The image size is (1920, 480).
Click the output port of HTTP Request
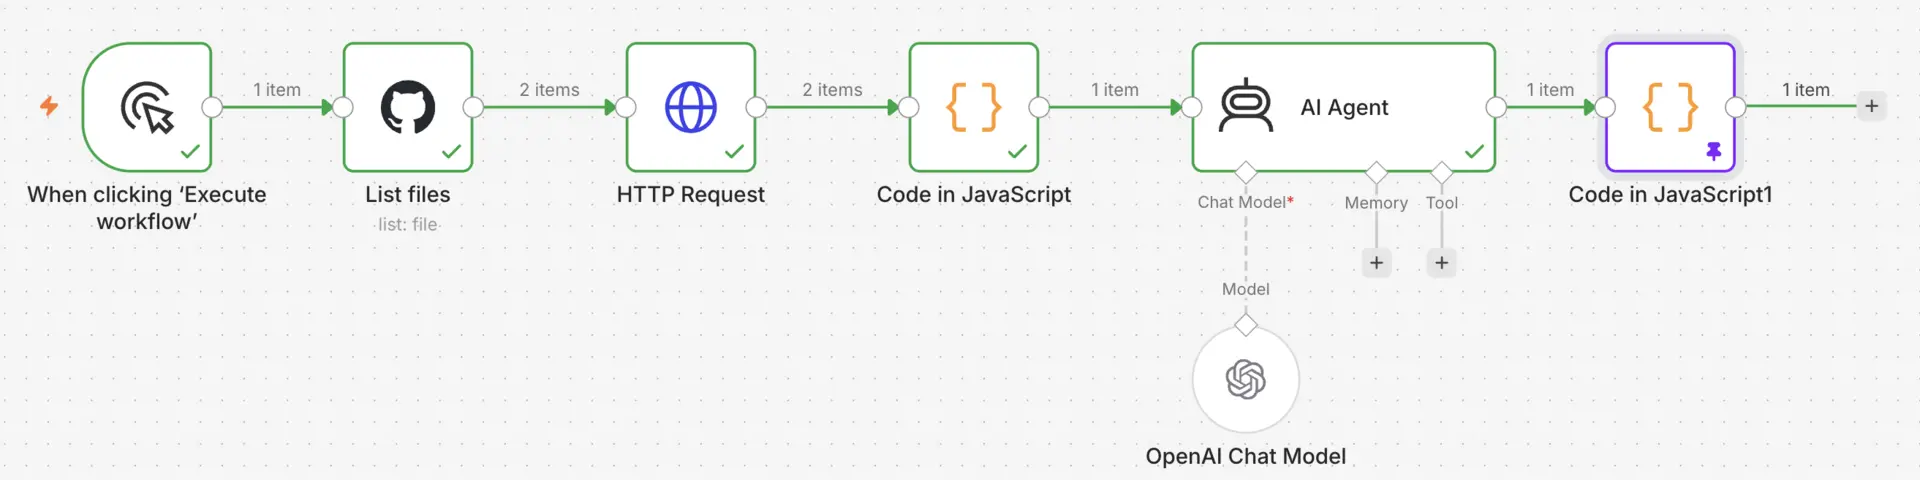coord(757,107)
